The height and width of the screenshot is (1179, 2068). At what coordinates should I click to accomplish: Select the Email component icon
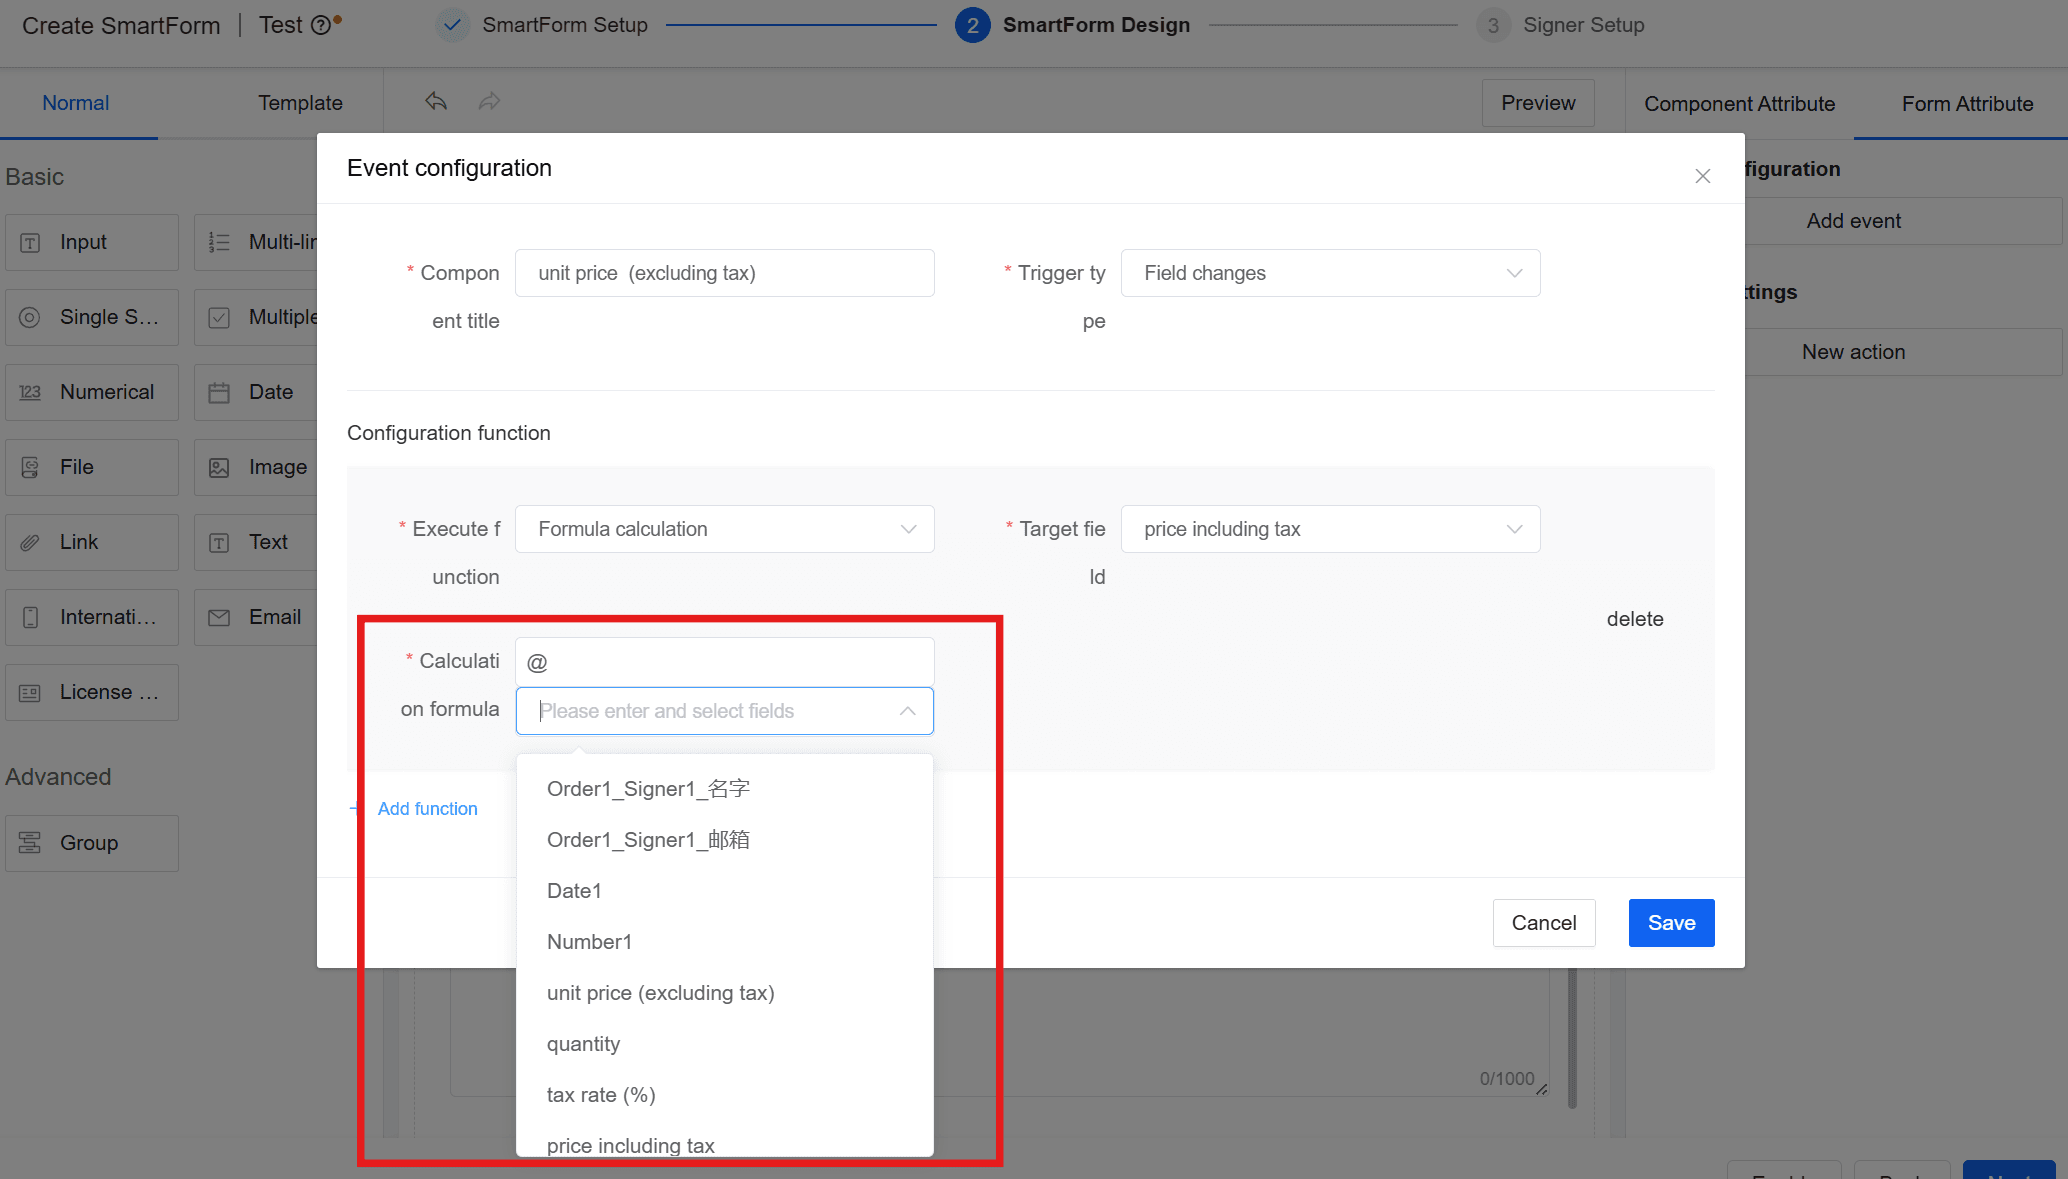[219, 617]
